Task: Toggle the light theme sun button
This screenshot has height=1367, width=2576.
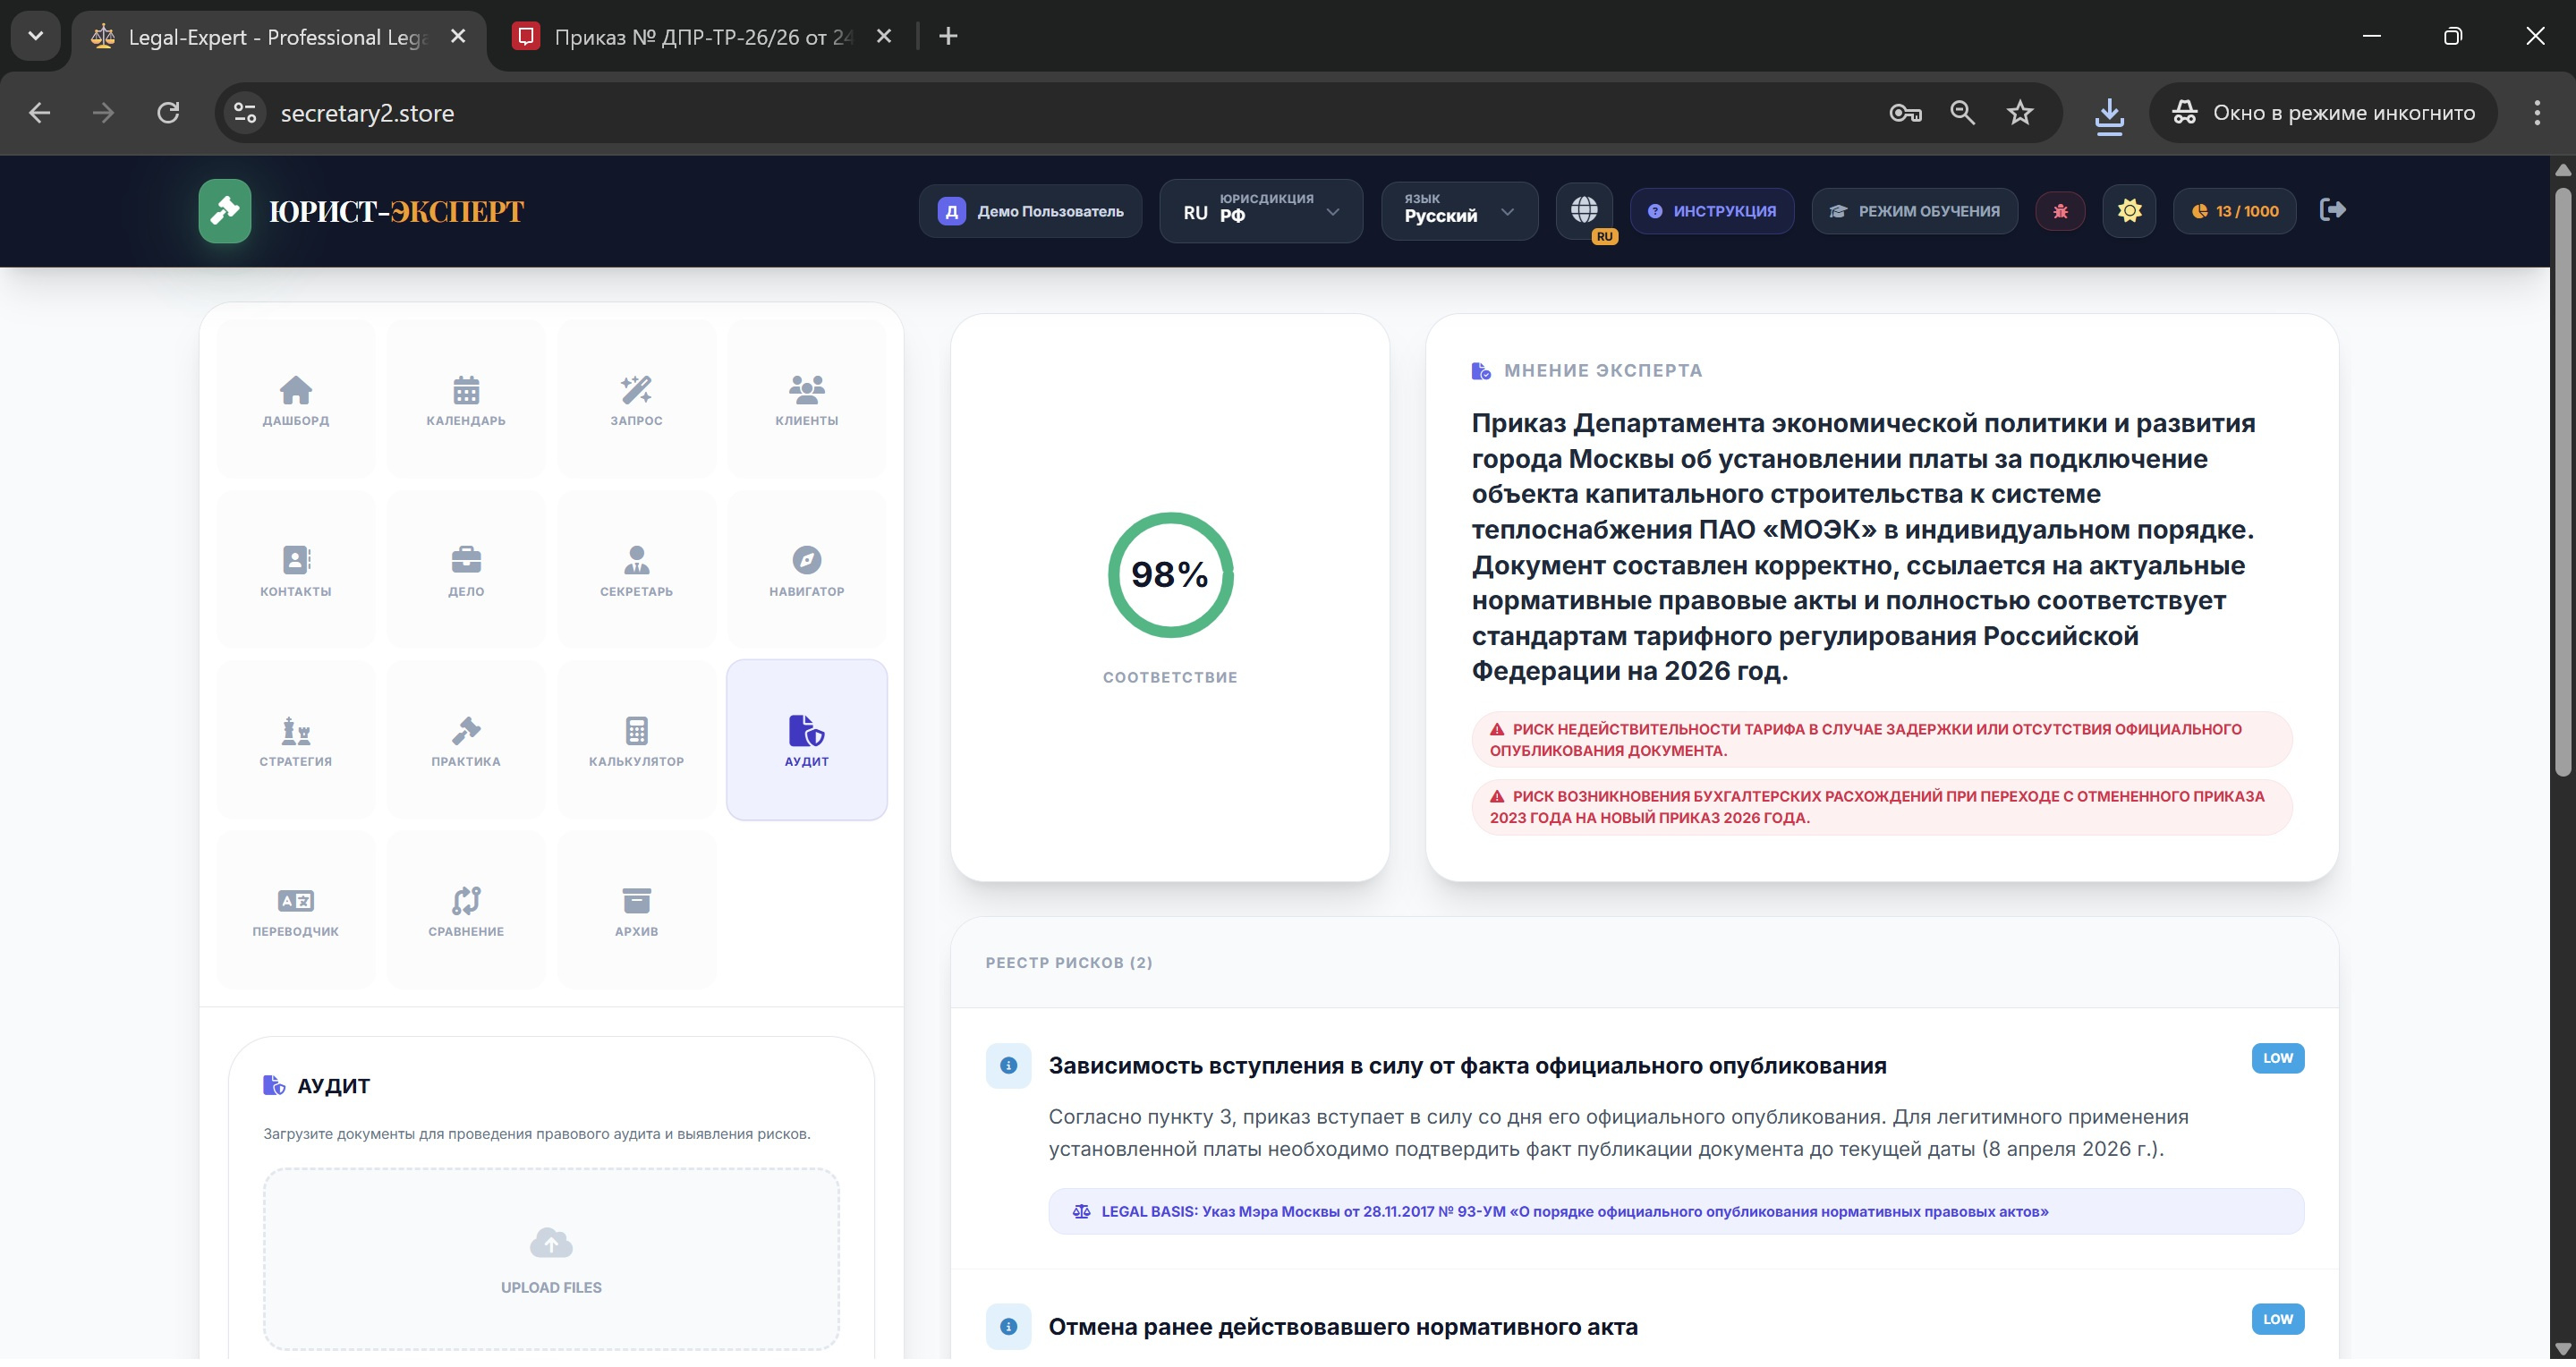Action: [2129, 211]
